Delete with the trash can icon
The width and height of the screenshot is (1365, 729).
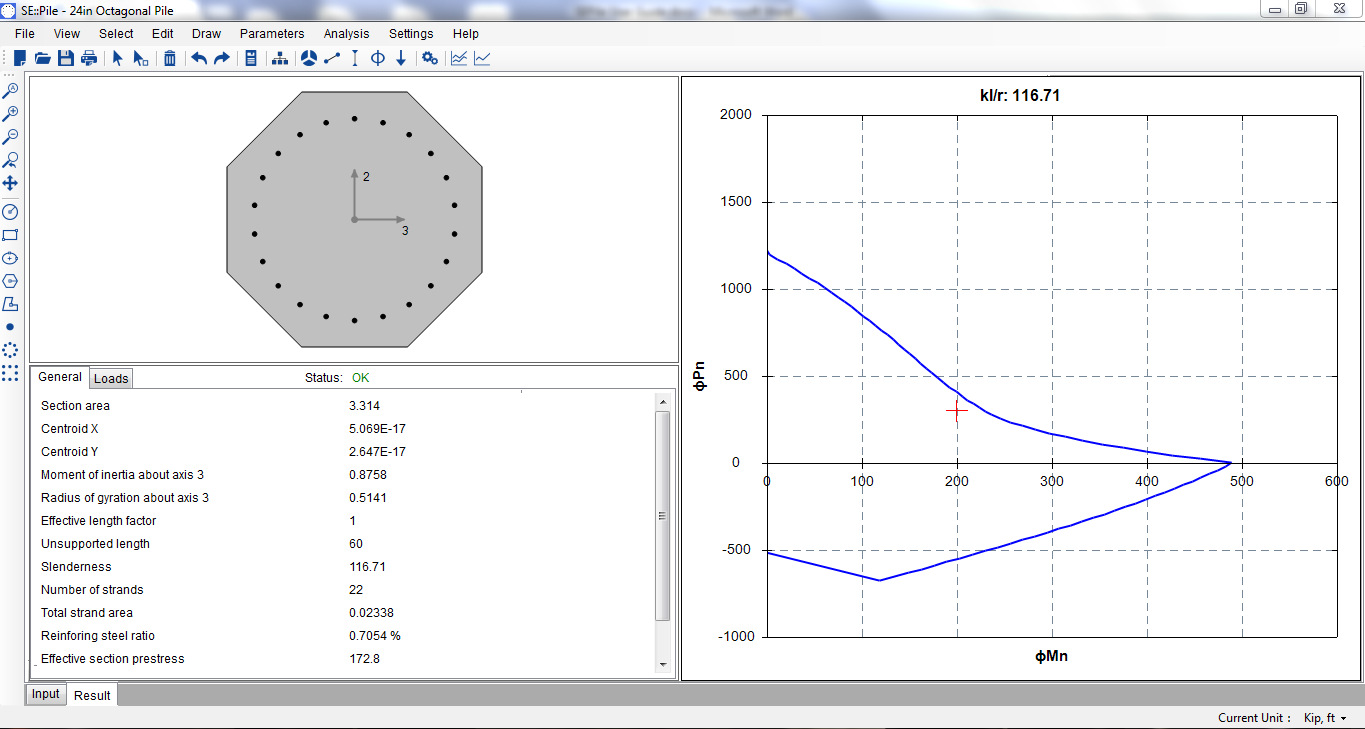[x=170, y=58]
